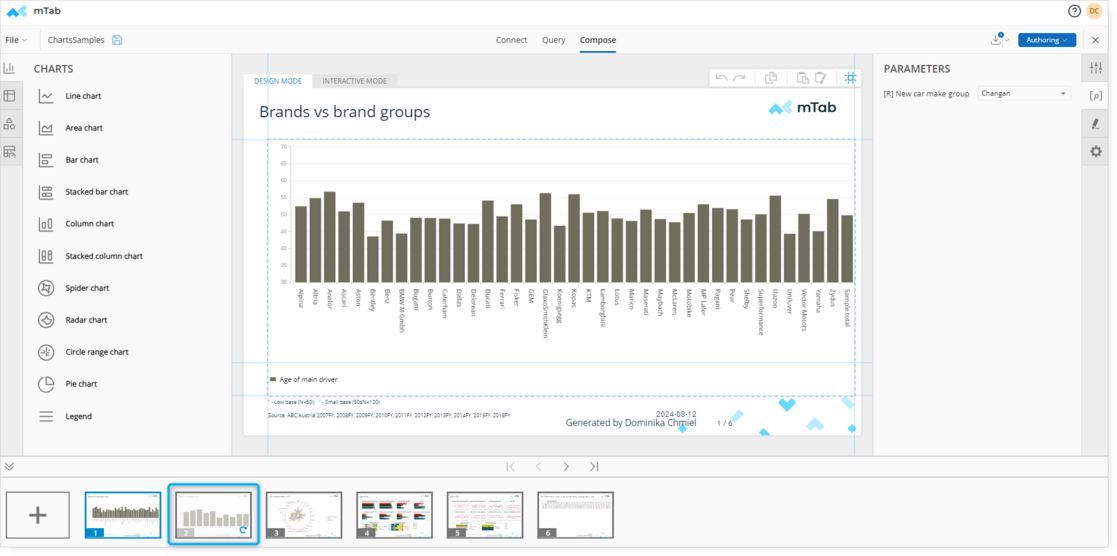Add a new slide with plus button

click(x=38, y=515)
